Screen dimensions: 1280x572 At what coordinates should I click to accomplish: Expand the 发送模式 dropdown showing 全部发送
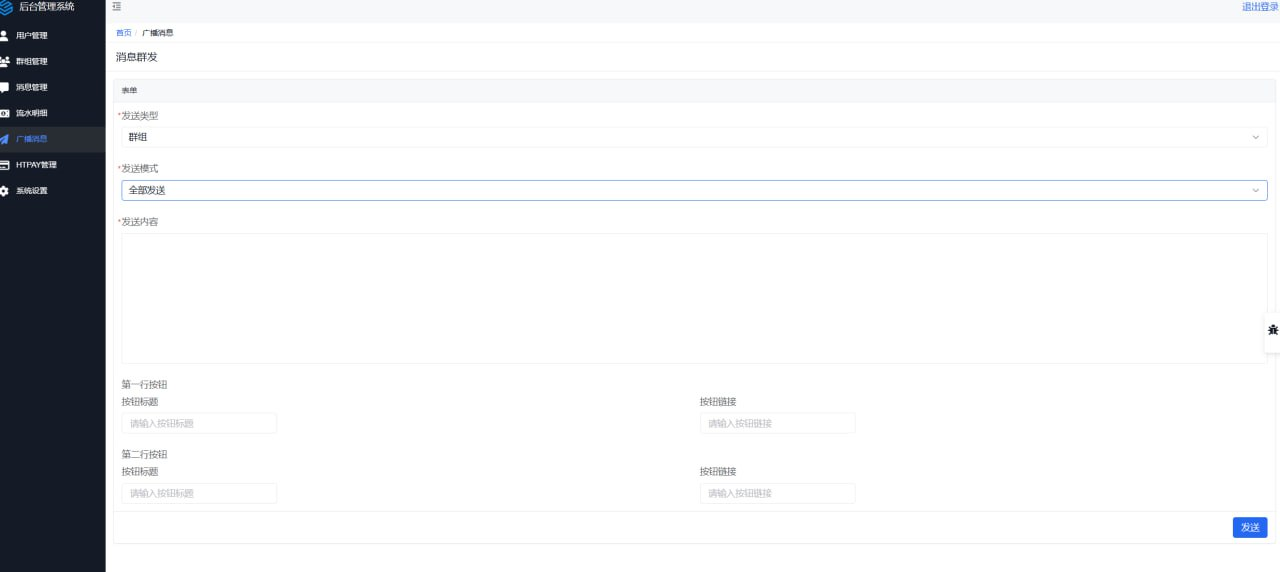[690, 190]
